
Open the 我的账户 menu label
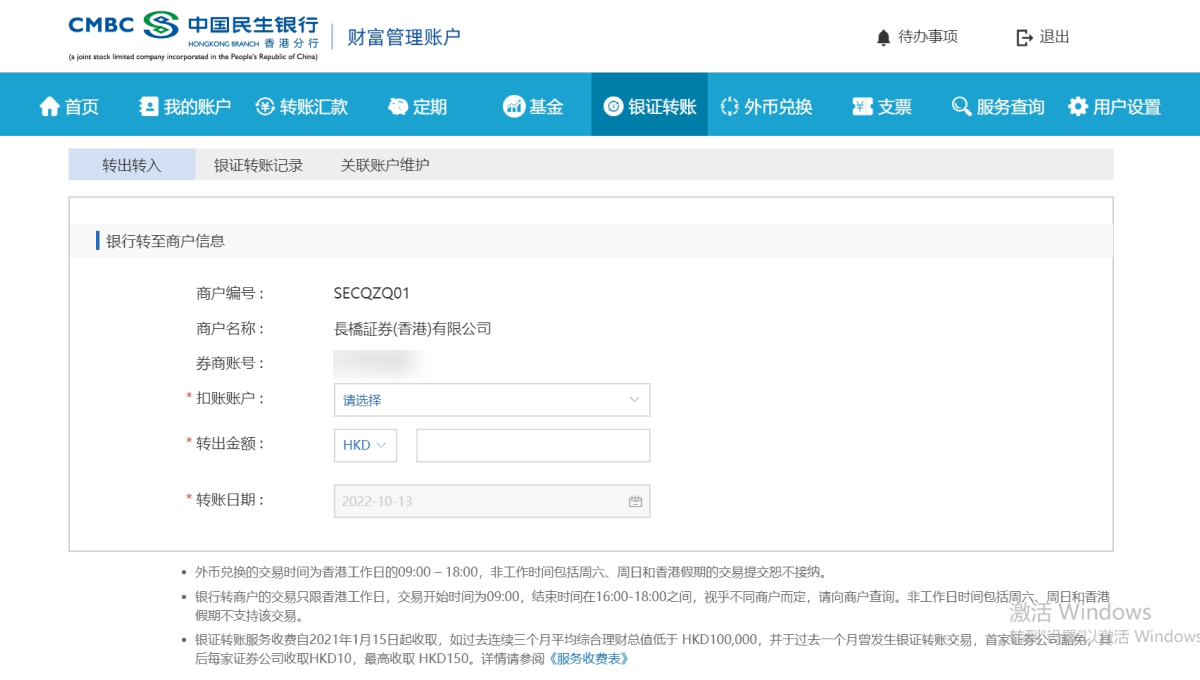(197, 107)
